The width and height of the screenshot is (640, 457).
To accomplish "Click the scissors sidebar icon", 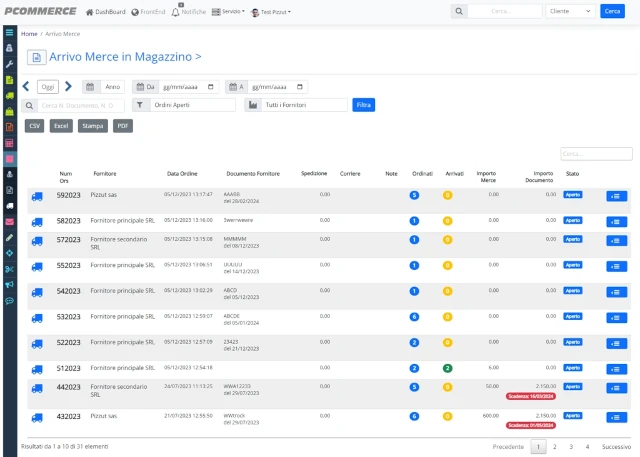I will [x=9, y=269].
